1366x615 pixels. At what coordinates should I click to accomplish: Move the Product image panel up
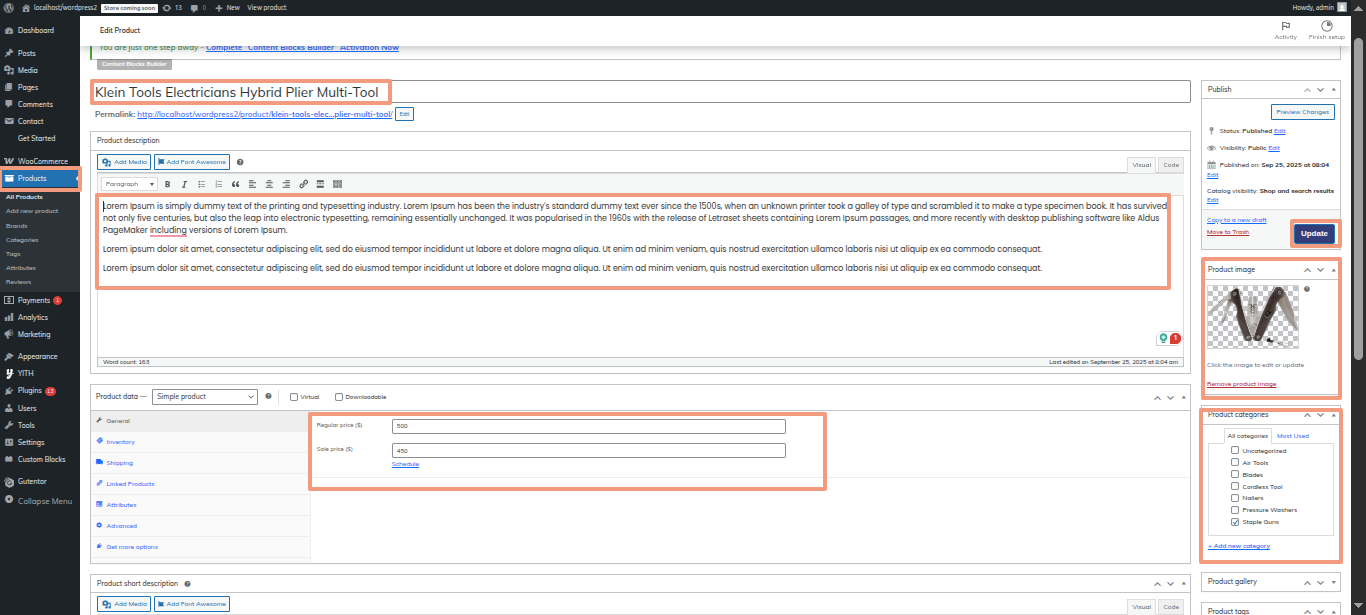click(x=1307, y=270)
